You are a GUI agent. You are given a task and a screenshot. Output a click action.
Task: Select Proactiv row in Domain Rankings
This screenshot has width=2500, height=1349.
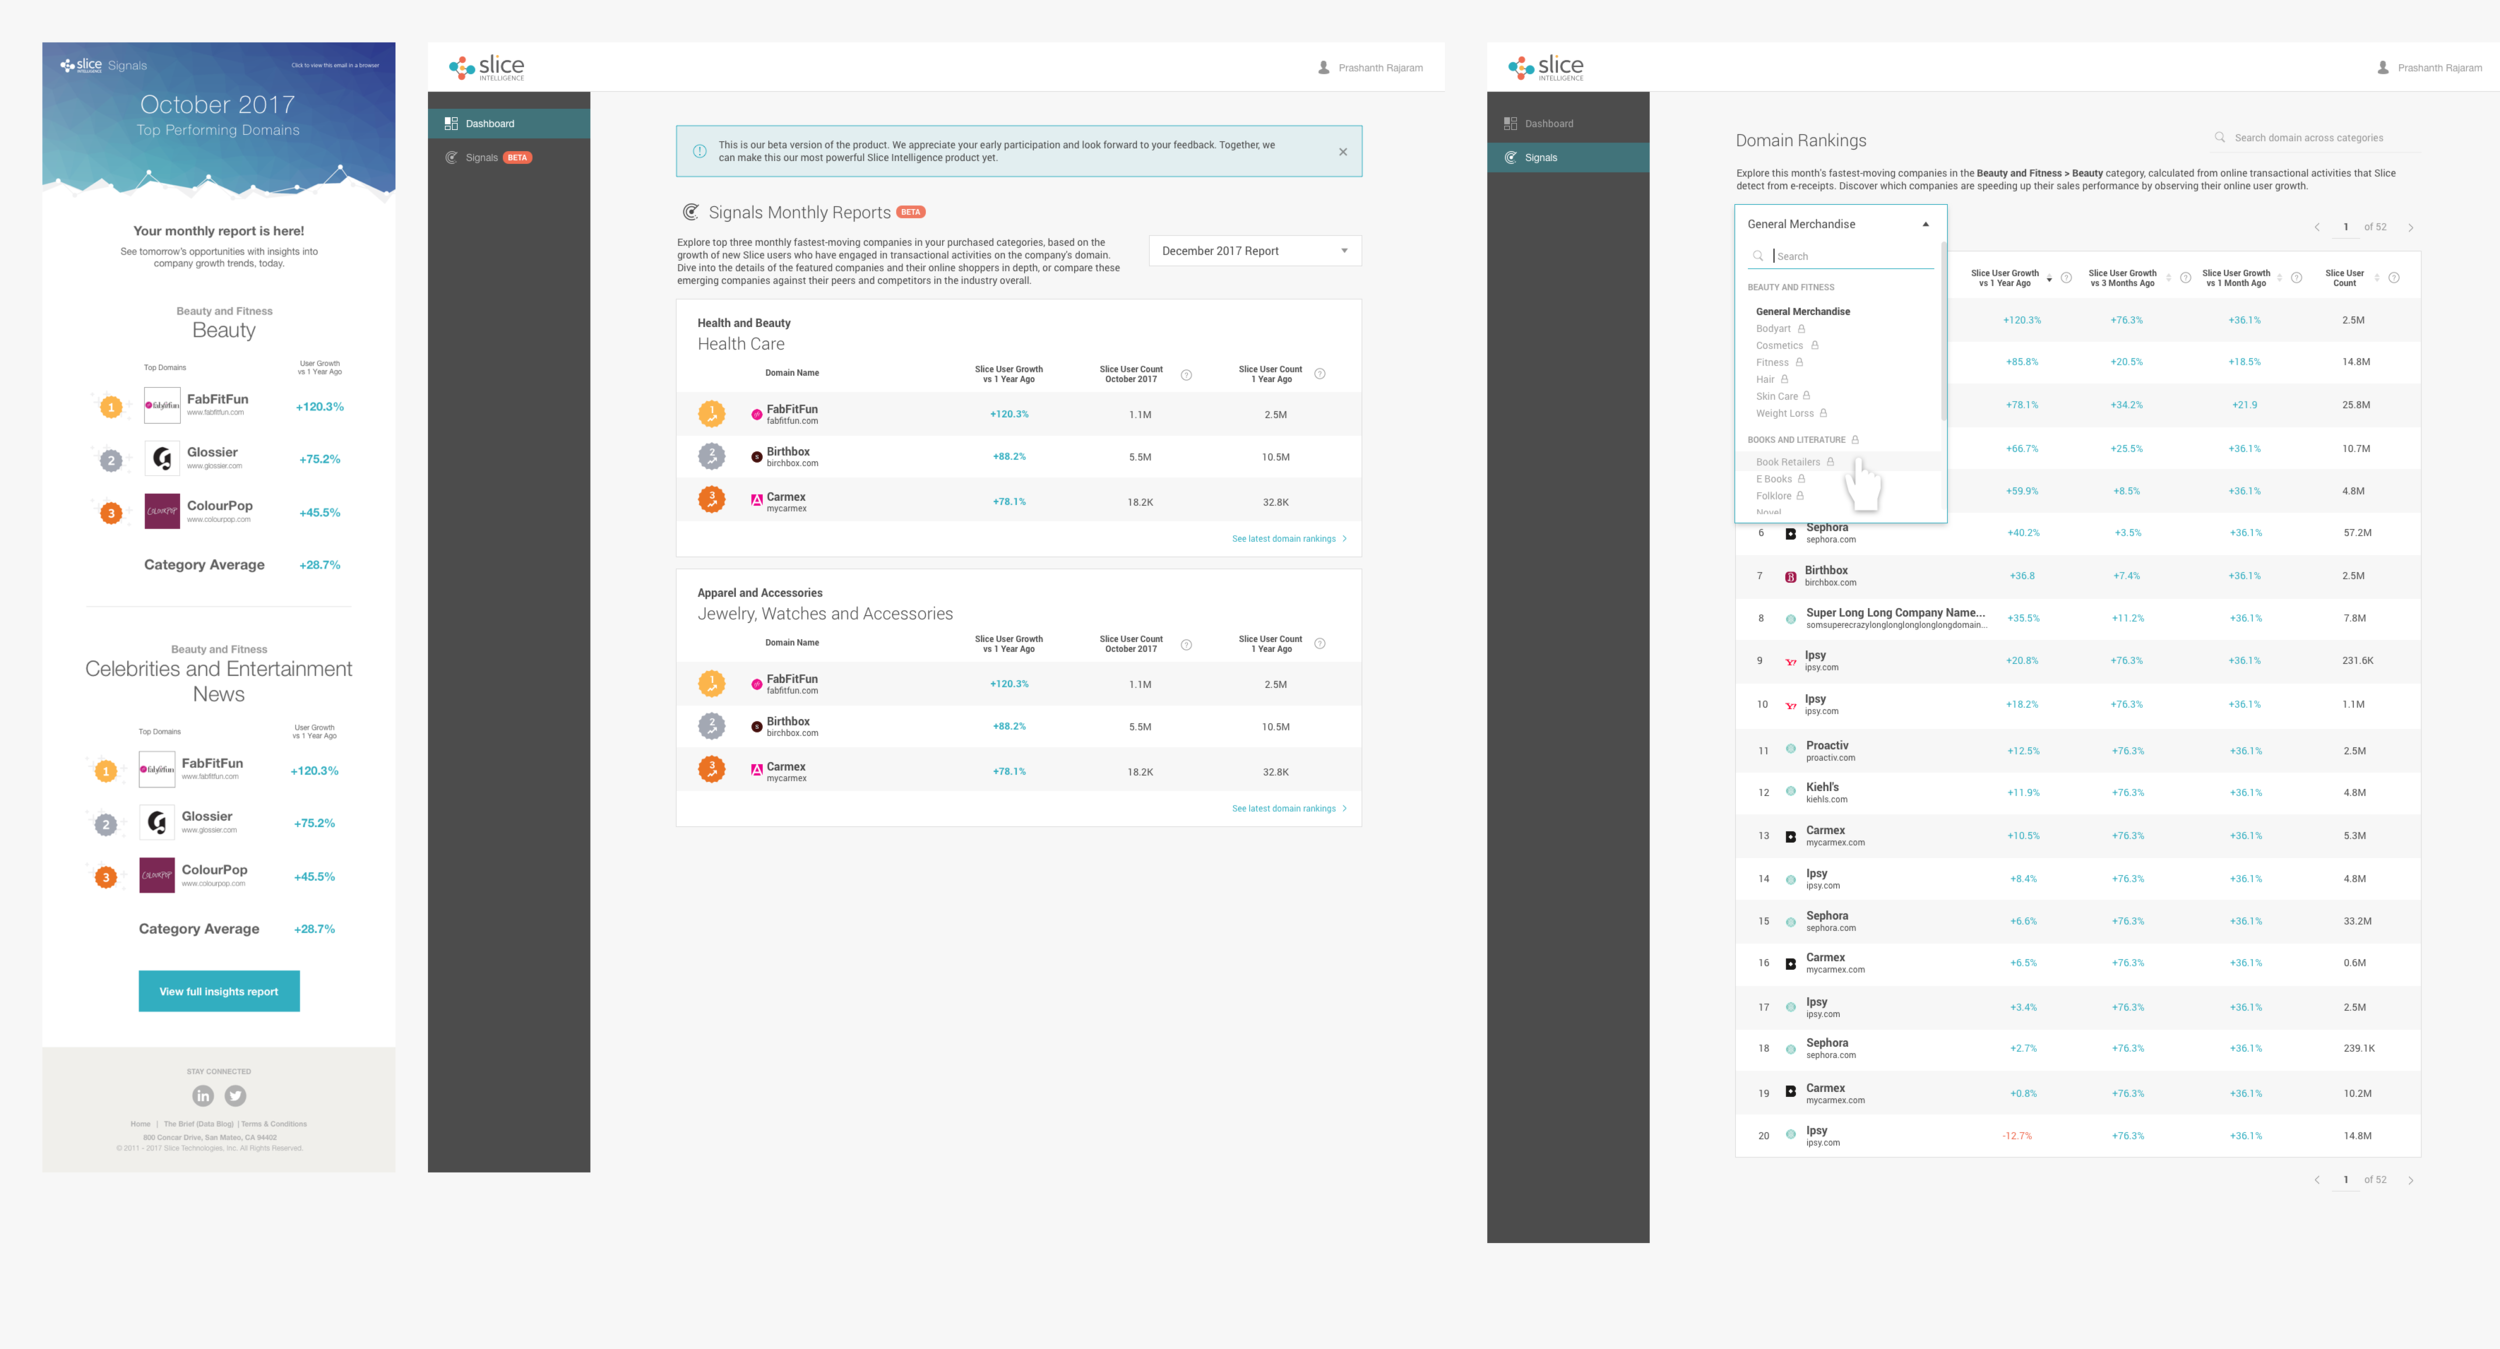click(x=2078, y=750)
